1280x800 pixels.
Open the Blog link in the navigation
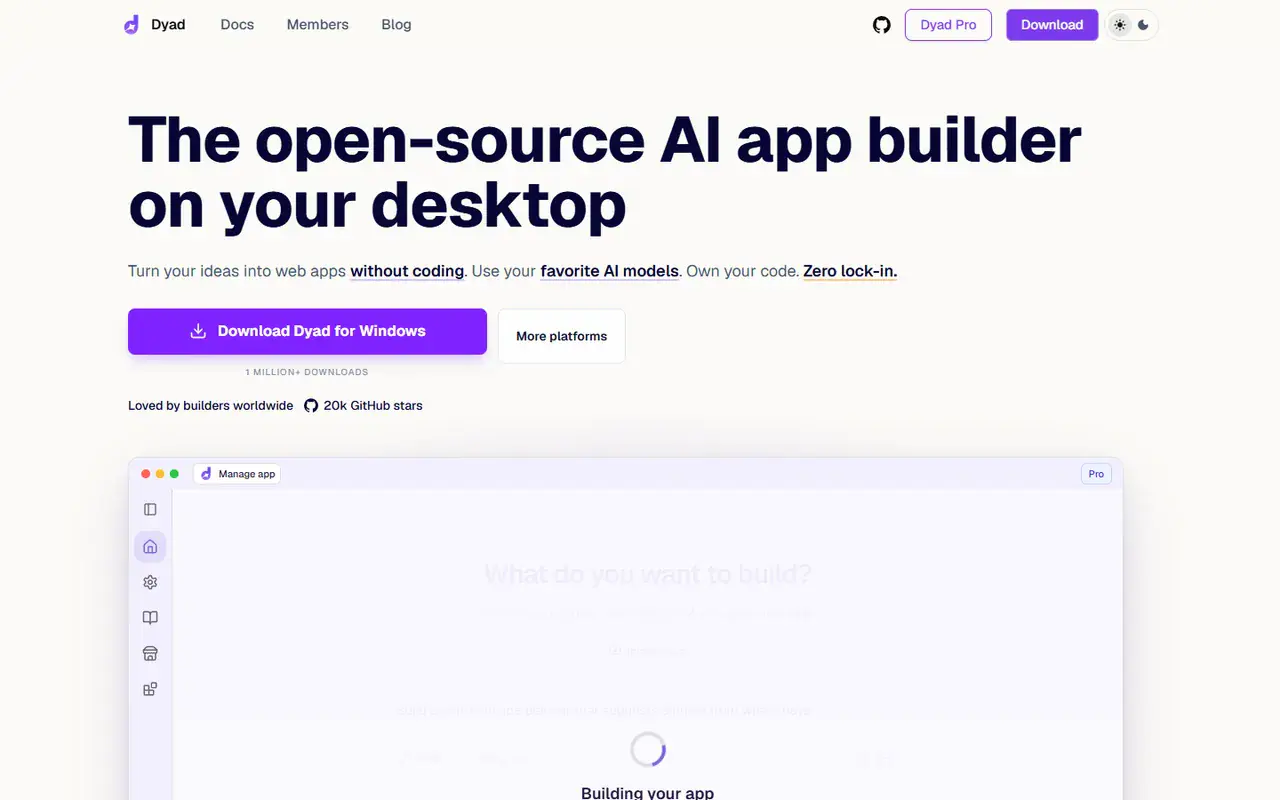coord(396,25)
